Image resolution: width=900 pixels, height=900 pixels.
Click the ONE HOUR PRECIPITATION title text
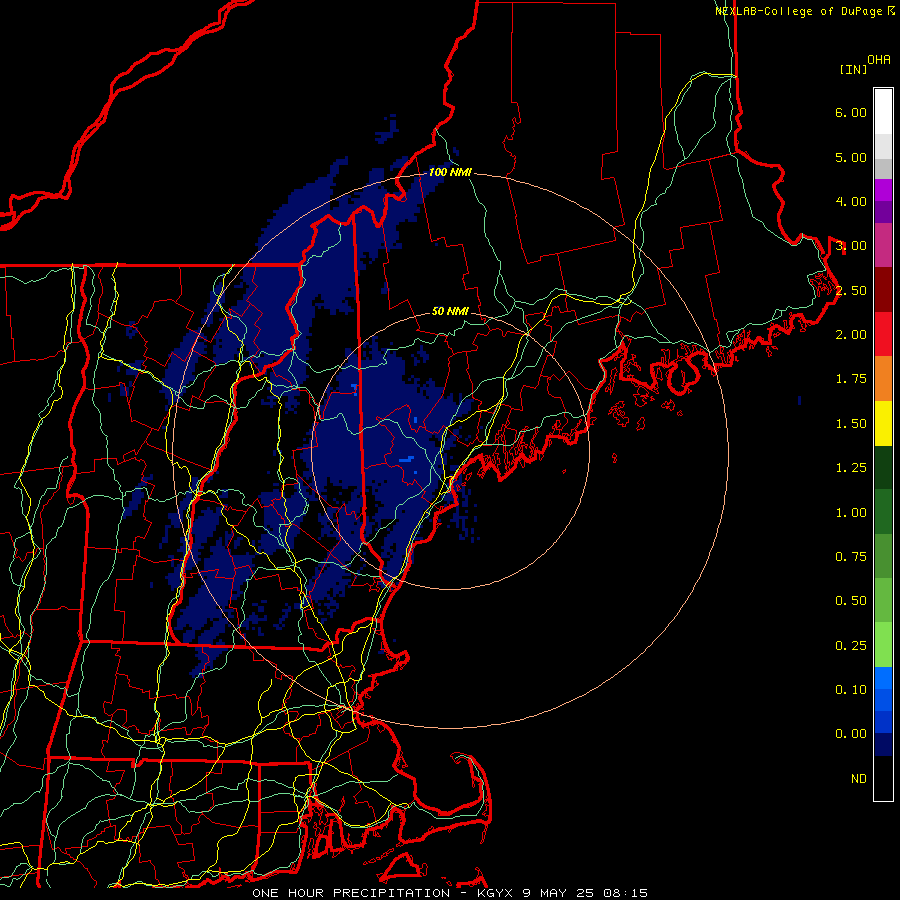351,893
